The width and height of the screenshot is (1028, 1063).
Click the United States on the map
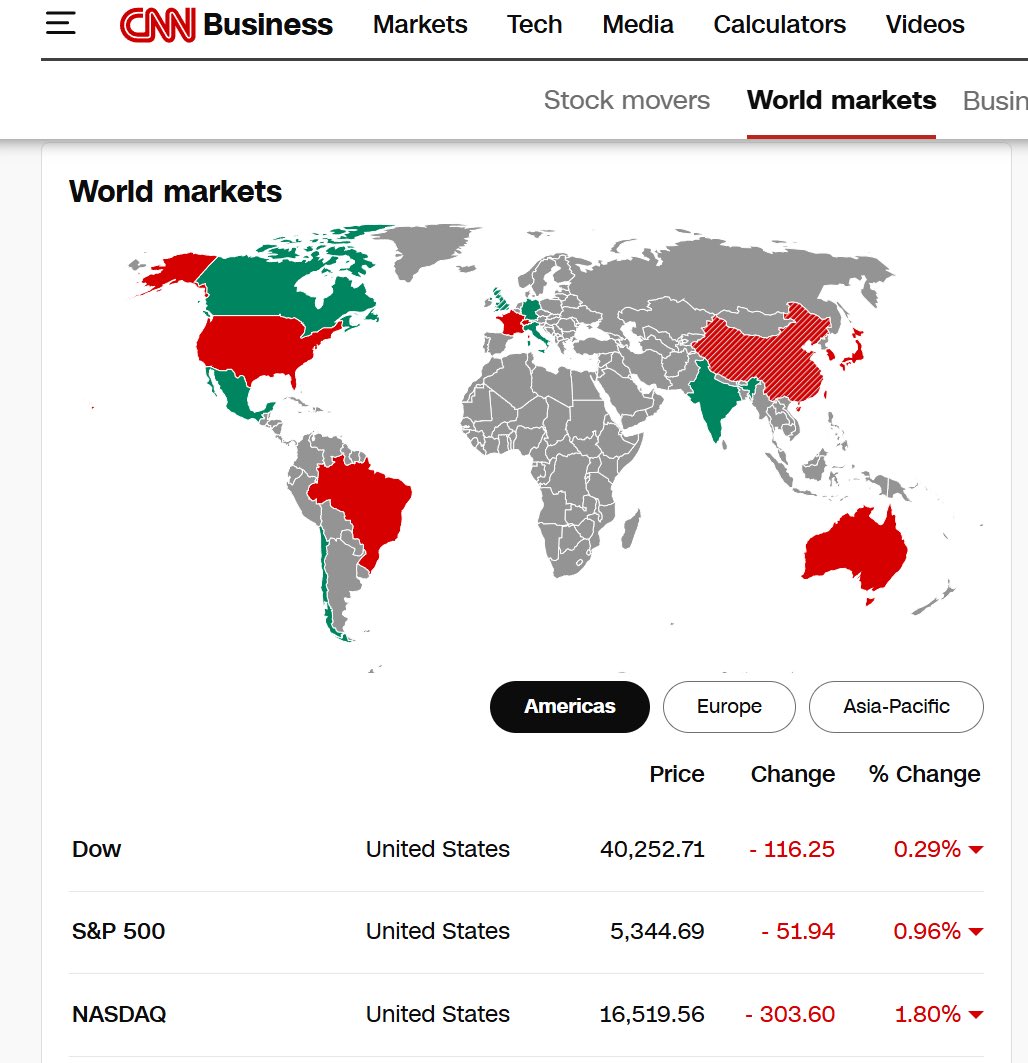point(254,346)
